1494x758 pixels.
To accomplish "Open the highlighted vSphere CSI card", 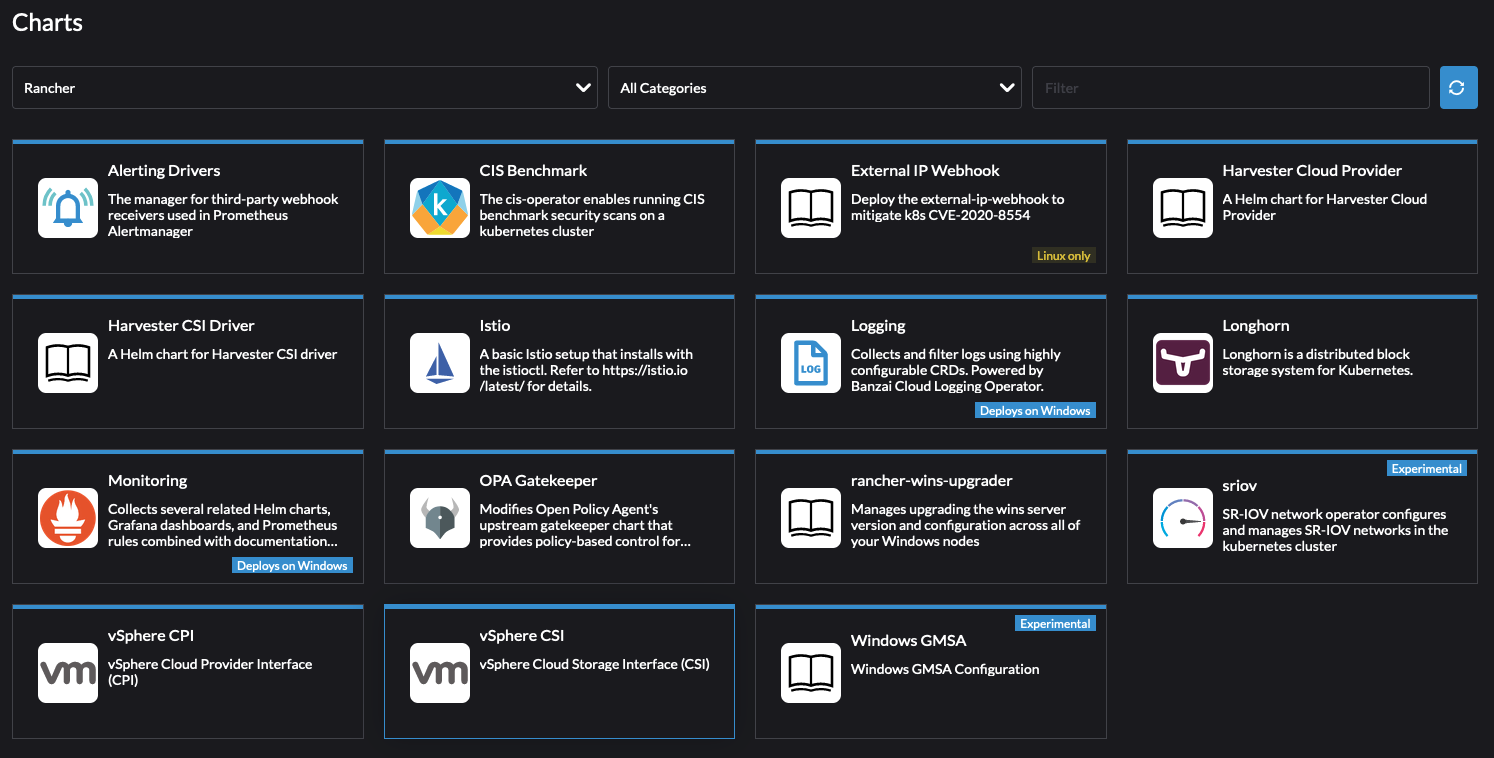I will [x=559, y=671].
